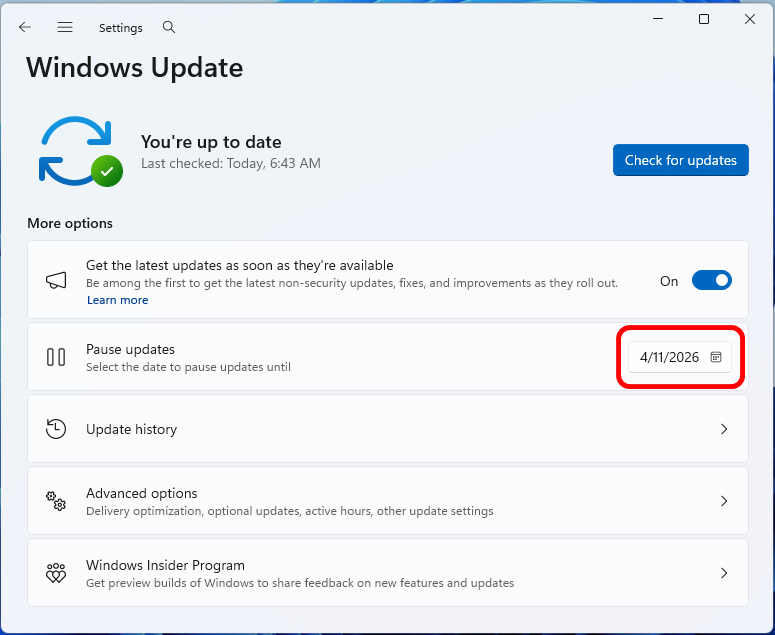Open the pause-until date picker 4/11/2026

[680, 357]
